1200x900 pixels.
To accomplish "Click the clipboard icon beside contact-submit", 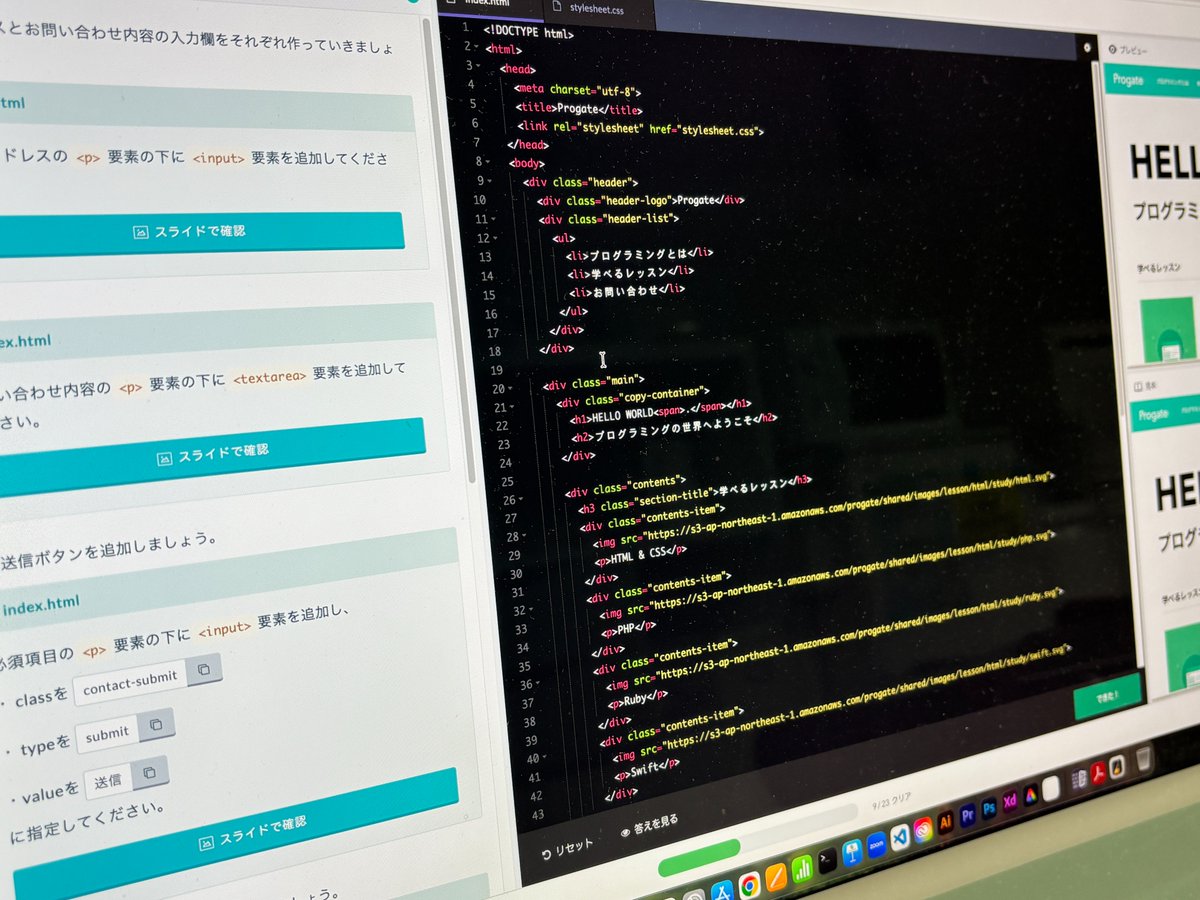I will click(204, 671).
